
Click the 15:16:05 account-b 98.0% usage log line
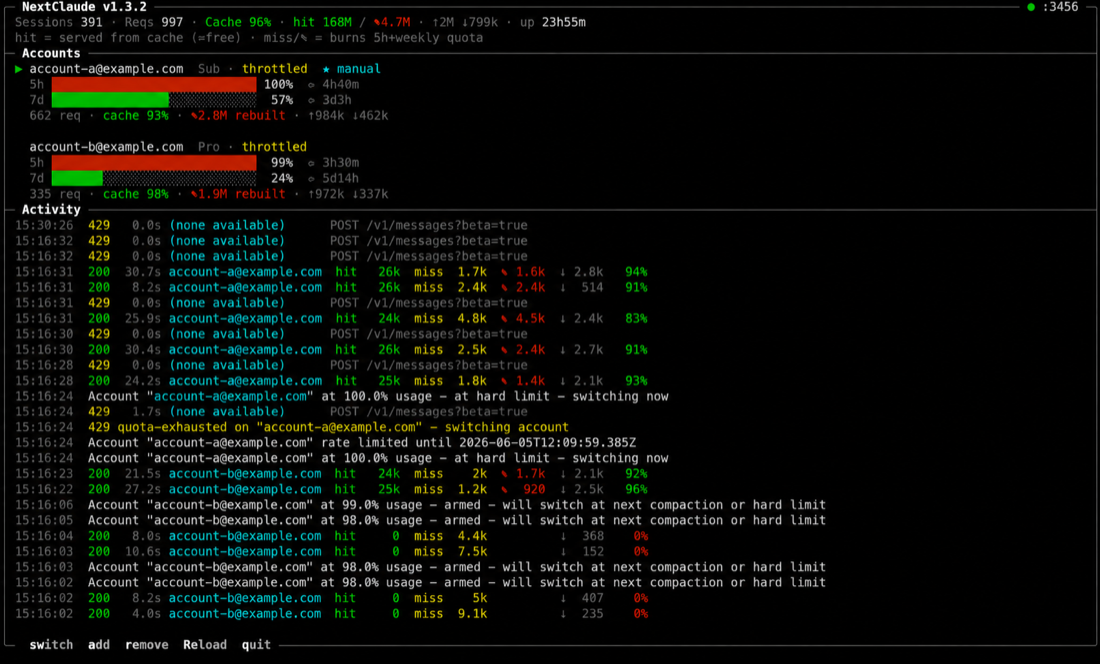tap(420, 521)
